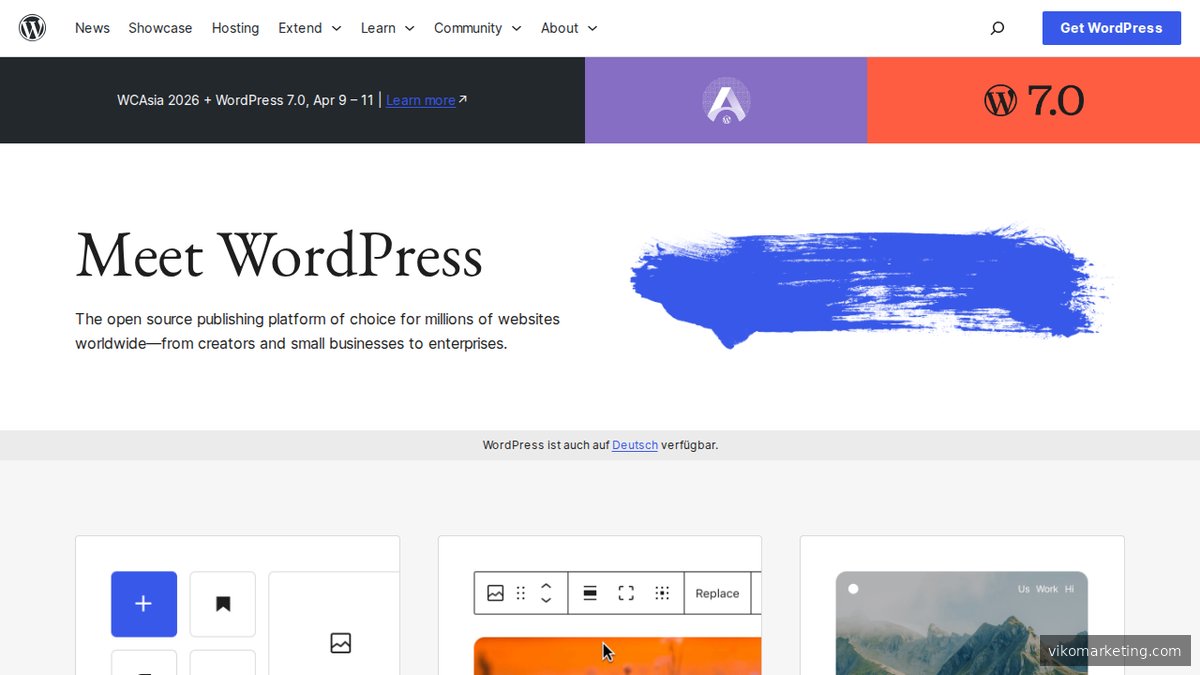The height and width of the screenshot is (675, 1200).
Task: Click the blue plus block inserter
Action: [143, 604]
